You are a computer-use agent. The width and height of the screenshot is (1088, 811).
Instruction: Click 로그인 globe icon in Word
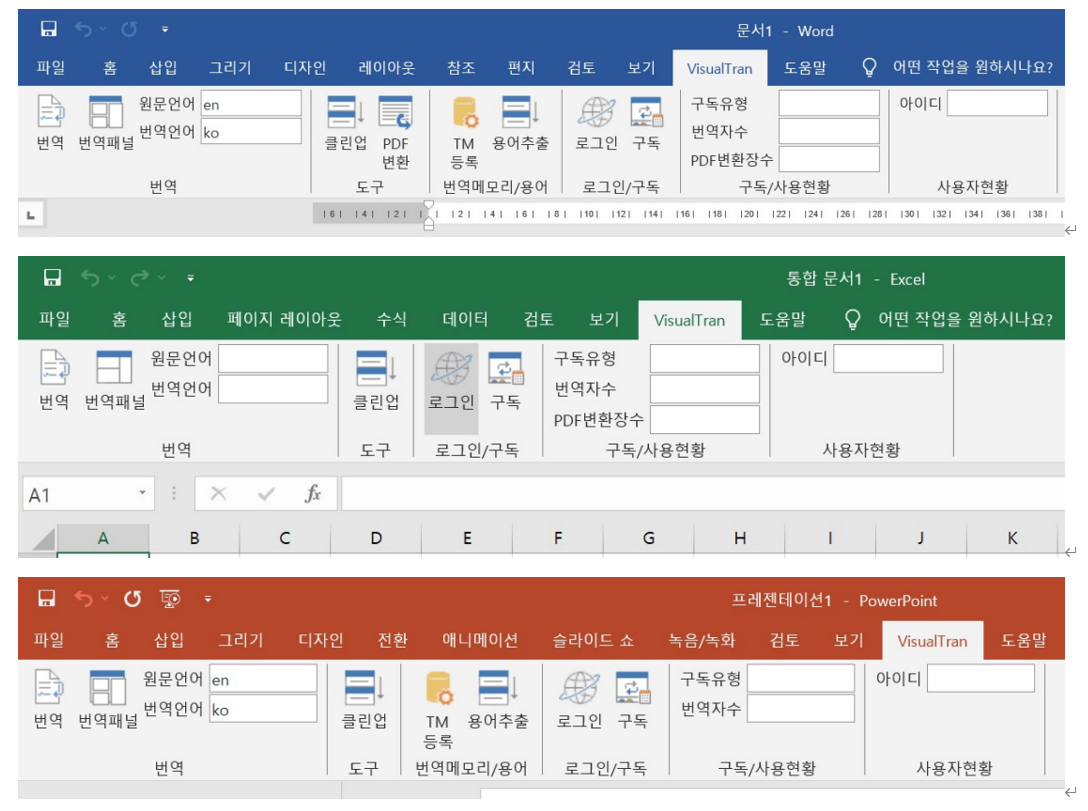(597, 123)
